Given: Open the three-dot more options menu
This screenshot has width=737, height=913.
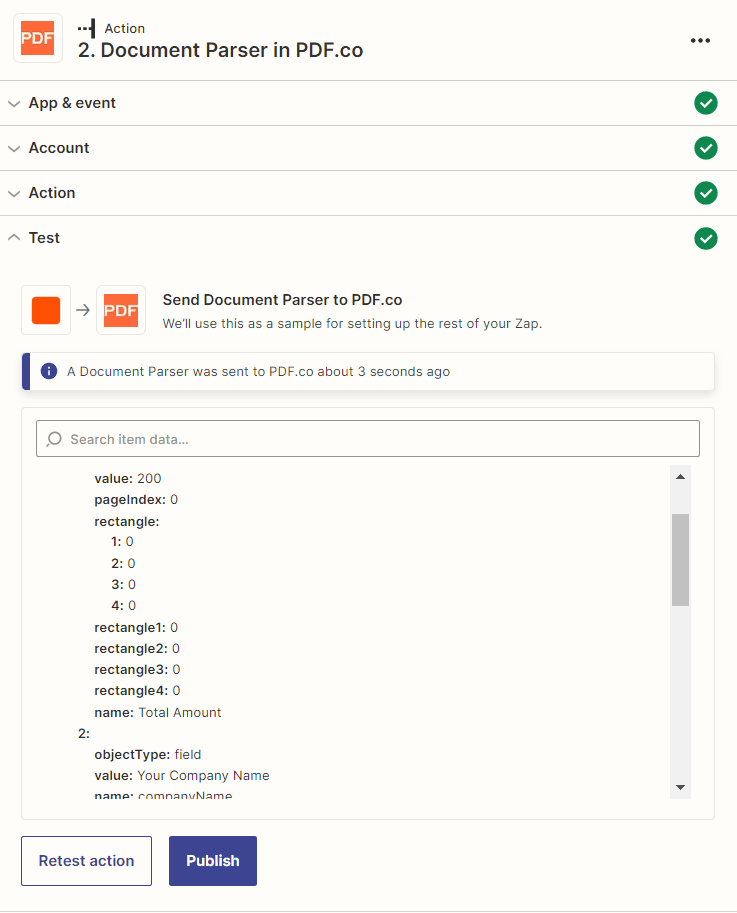Looking at the screenshot, I should pos(700,40).
